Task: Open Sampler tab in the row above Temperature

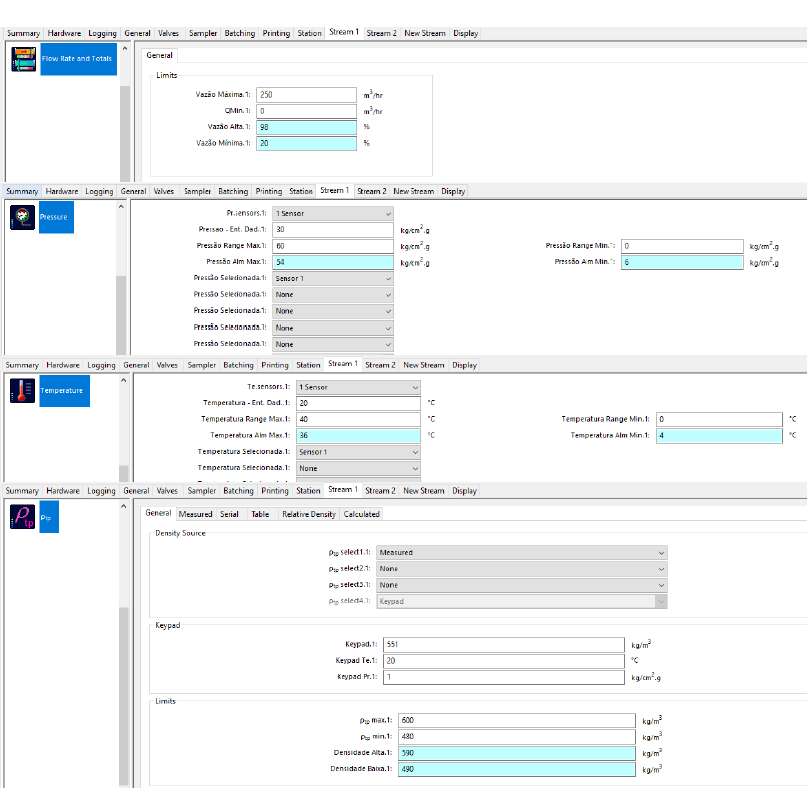Action: (x=202, y=365)
